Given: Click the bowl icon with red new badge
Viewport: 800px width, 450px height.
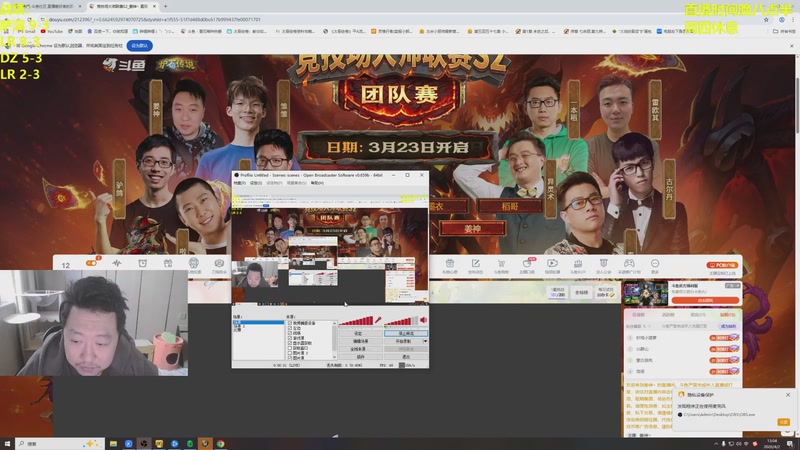Looking at the screenshot, I should [527, 263].
